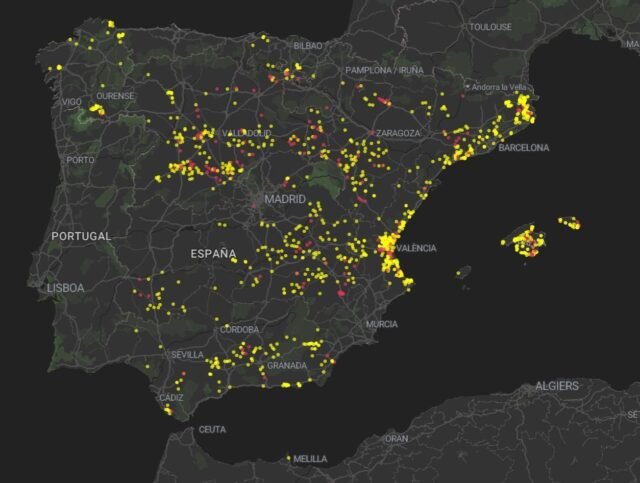Select the ALGIERS label

point(556,385)
